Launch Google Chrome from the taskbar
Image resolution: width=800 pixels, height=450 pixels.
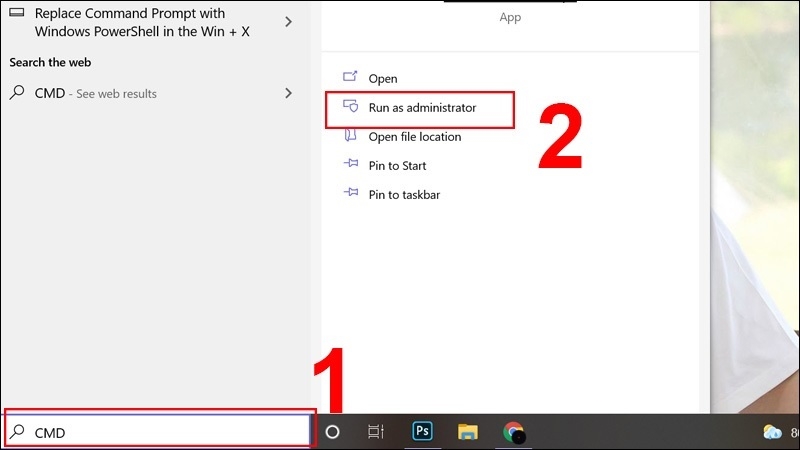[514, 432]
